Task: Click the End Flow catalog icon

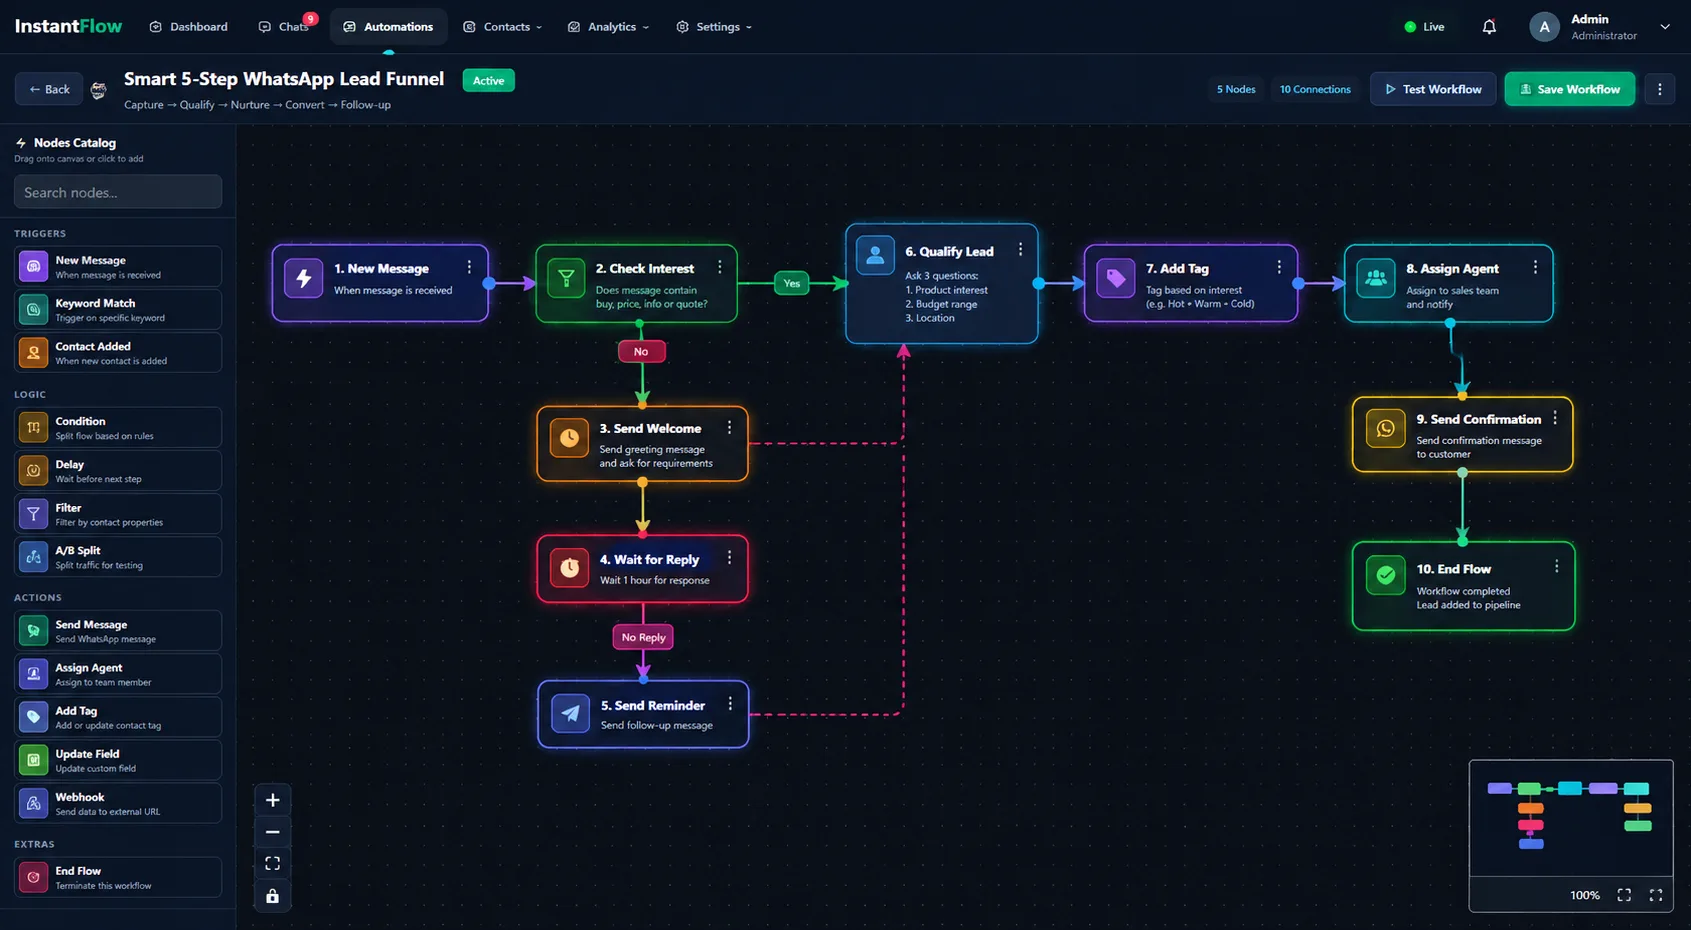Action: click(x=33, y=878)
